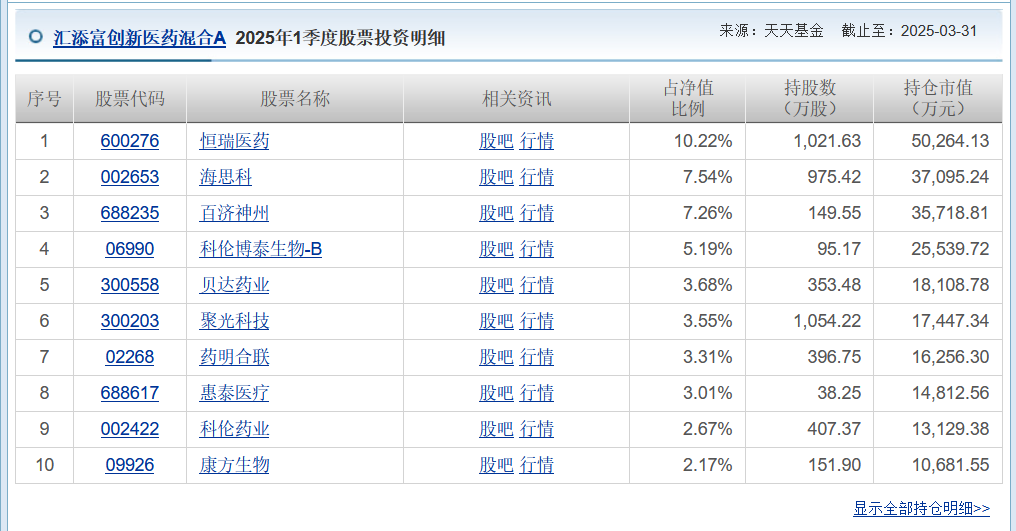Open 股吧 for 海思科 row
Image resolution: width=1016 pixels, height=531 pixels.
pyautogui.click(x=496, y=177)
